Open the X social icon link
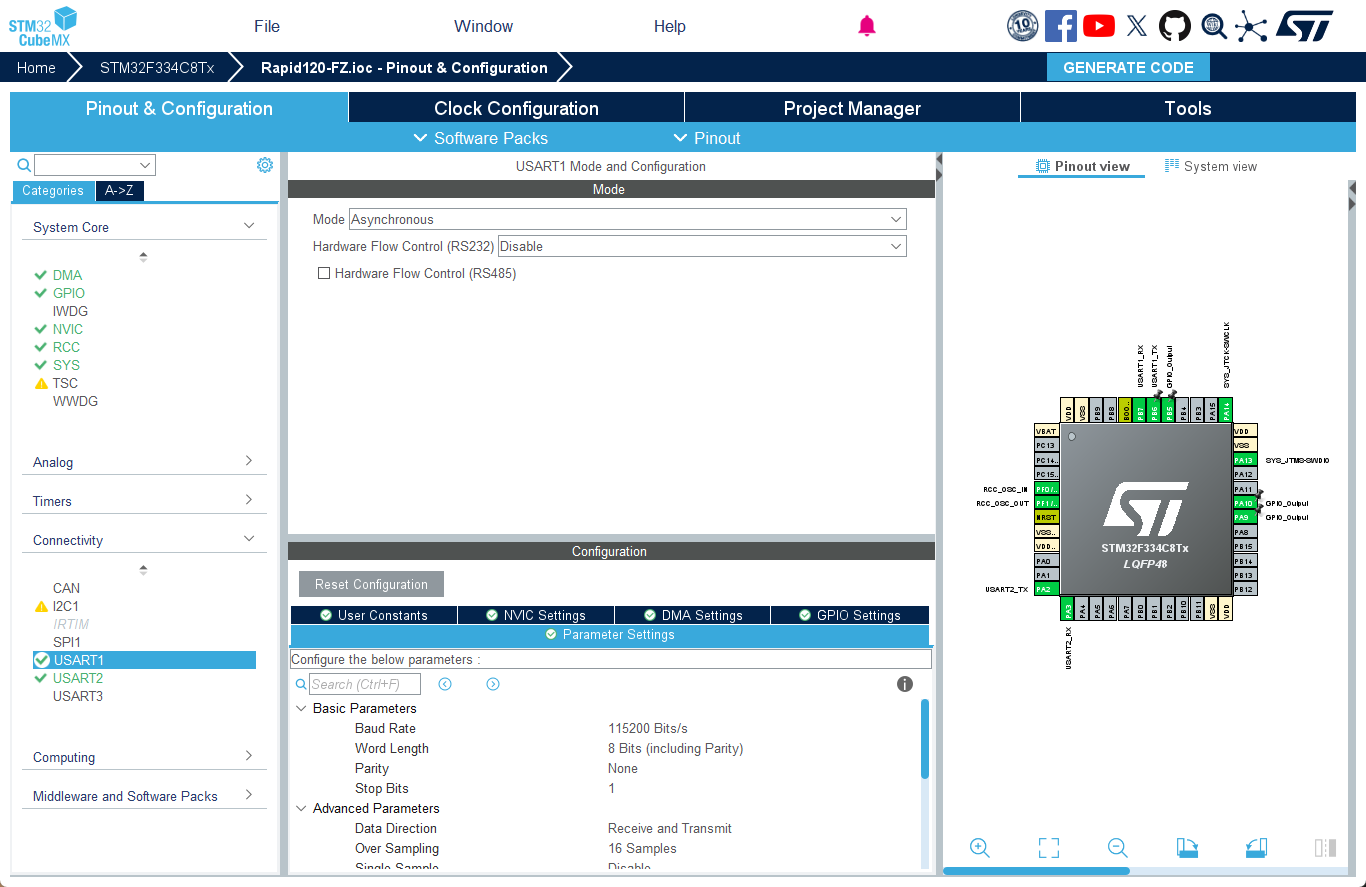 pos(1137,26)
